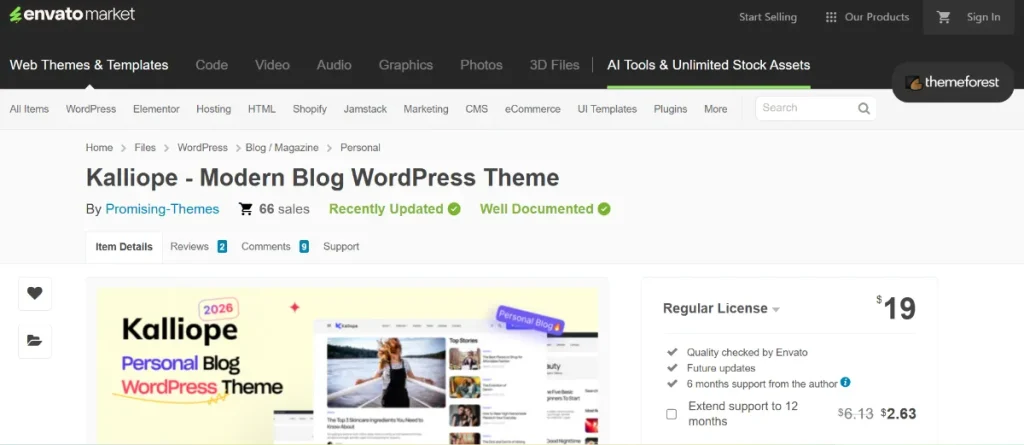
Task: Click the '66 sales' text
Action: tap(284, 209)
